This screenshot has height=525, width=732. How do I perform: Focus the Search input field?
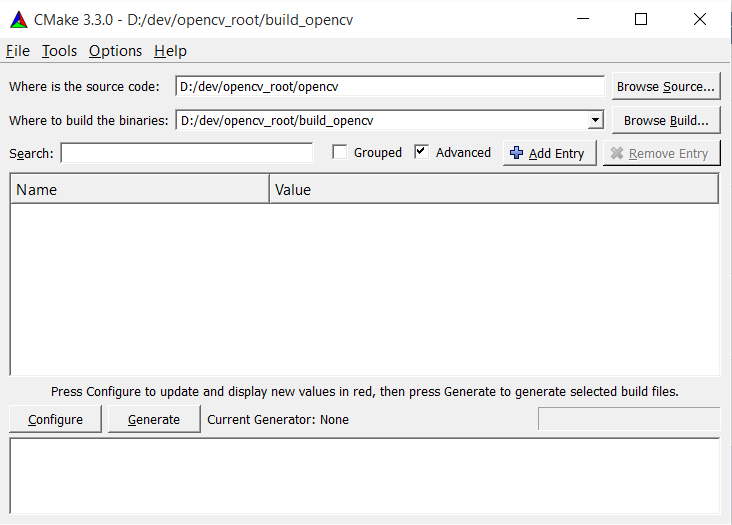(x=187, y=153)
